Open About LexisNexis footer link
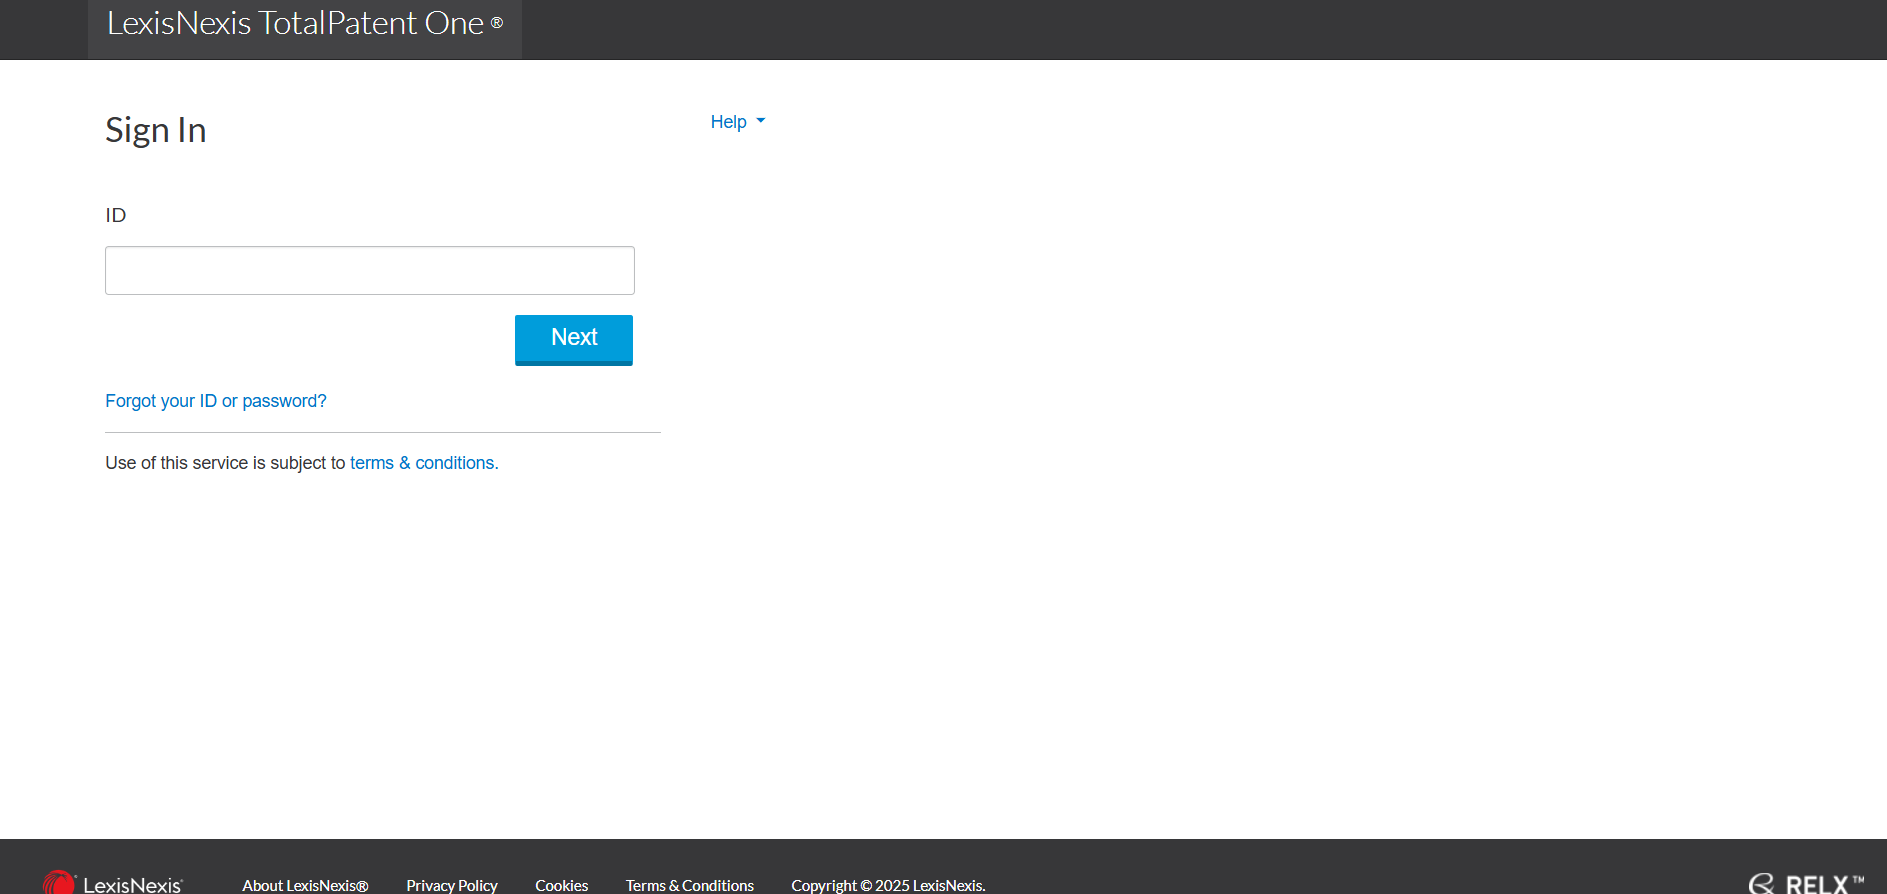The image size is (1887, 894). click(305, 885)
